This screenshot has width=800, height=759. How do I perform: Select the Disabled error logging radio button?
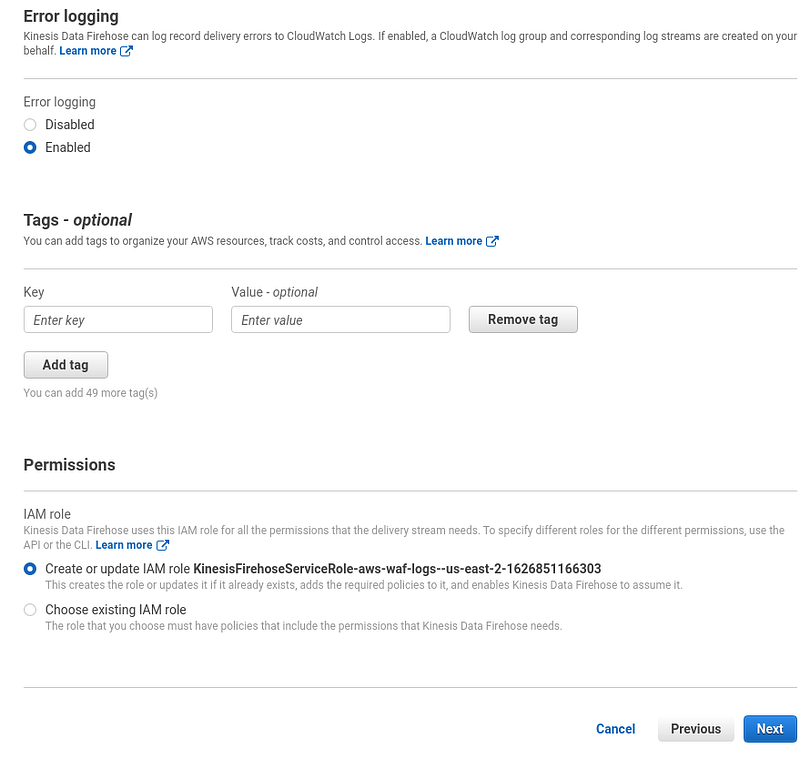pos(30,124)
